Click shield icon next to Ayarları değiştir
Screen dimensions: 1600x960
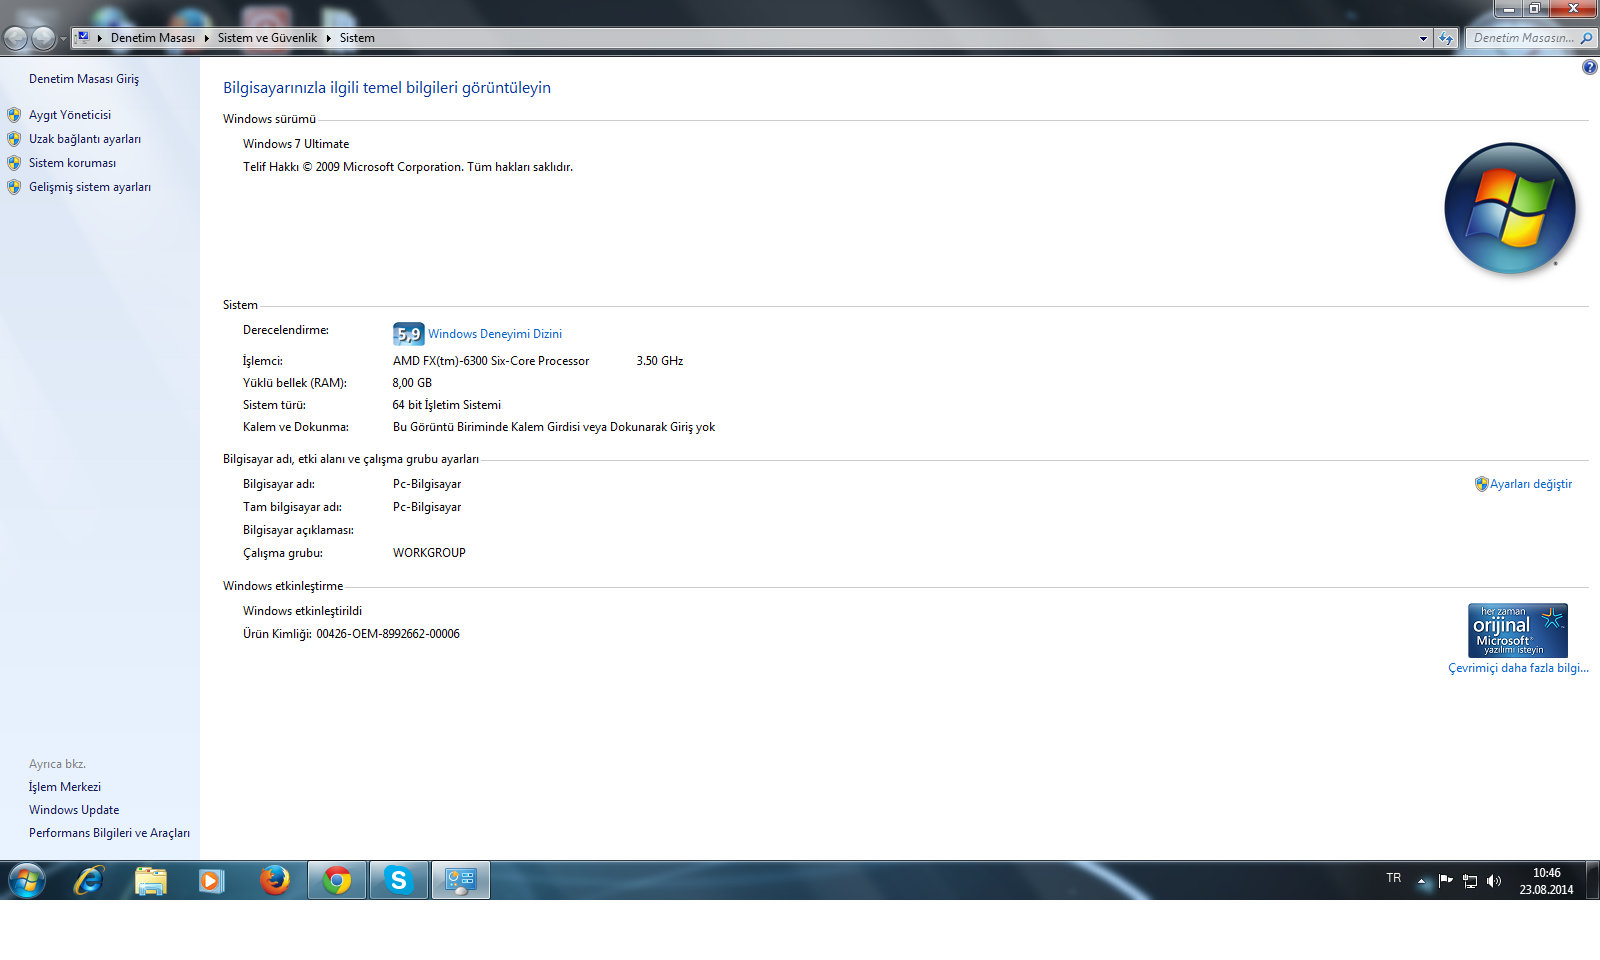(x=1482, y=484)
